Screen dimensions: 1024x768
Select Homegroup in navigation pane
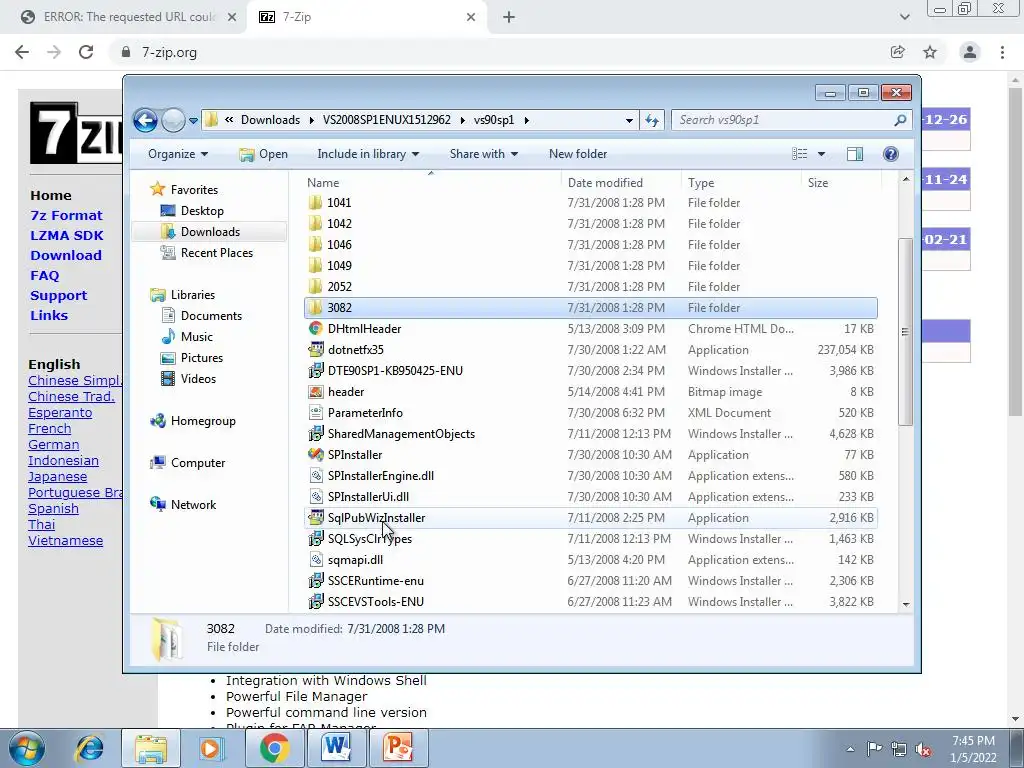[202, 421]
